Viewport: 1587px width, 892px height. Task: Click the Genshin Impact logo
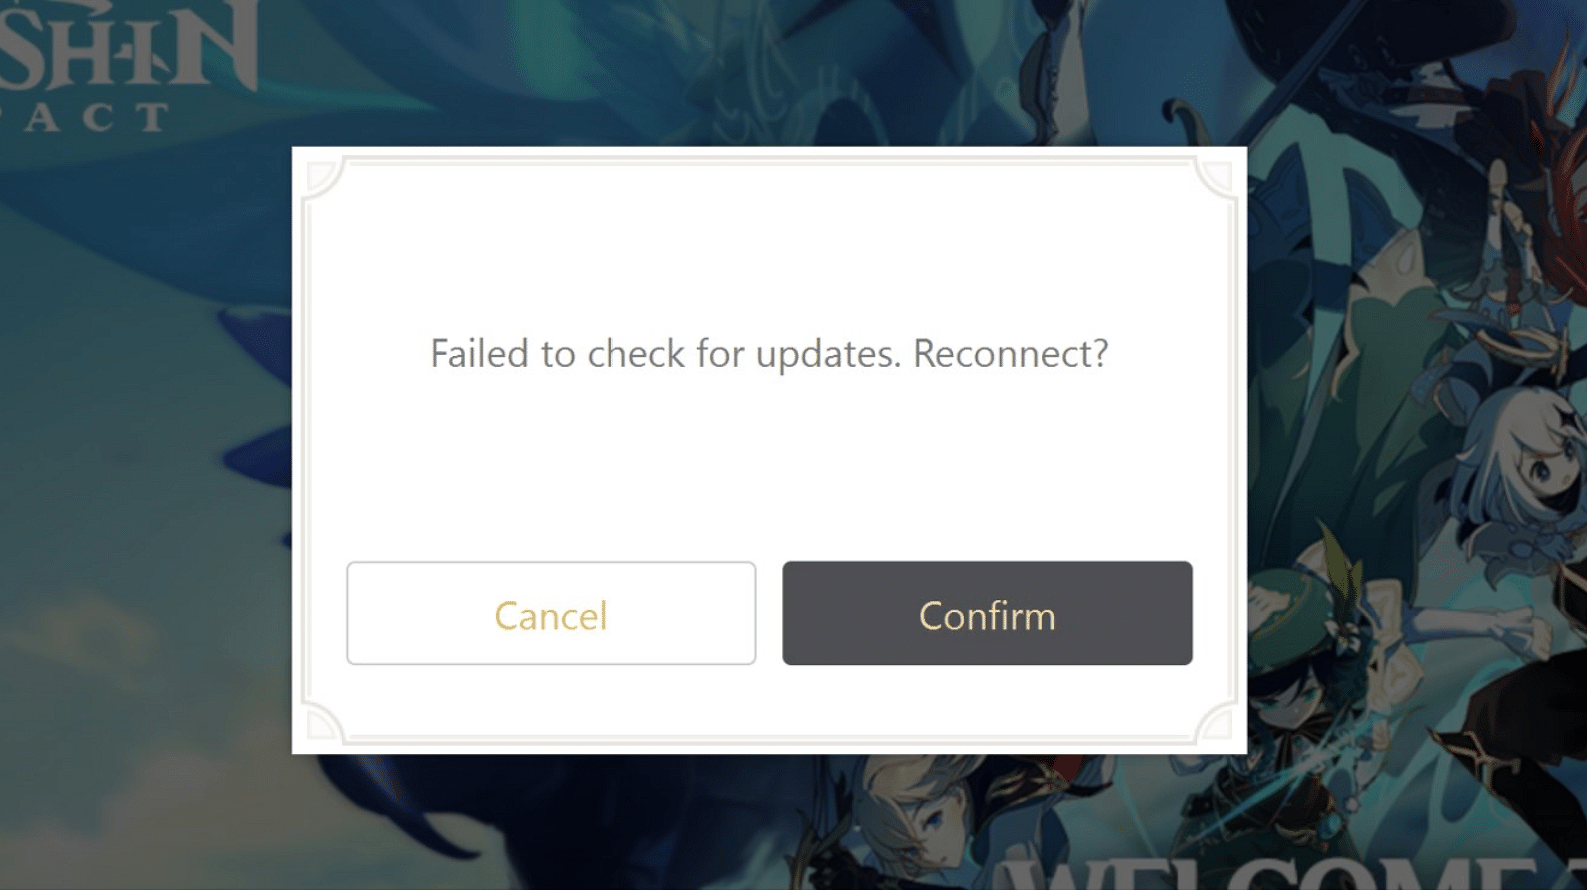128,65
